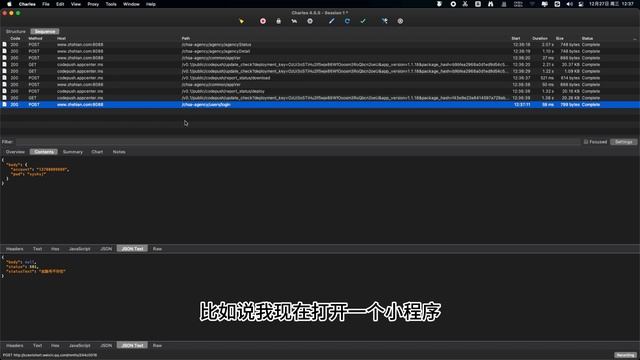The height and width of the screenshot is (360, 640).
Task: Open the Overview tab
Action: point(15,152)
